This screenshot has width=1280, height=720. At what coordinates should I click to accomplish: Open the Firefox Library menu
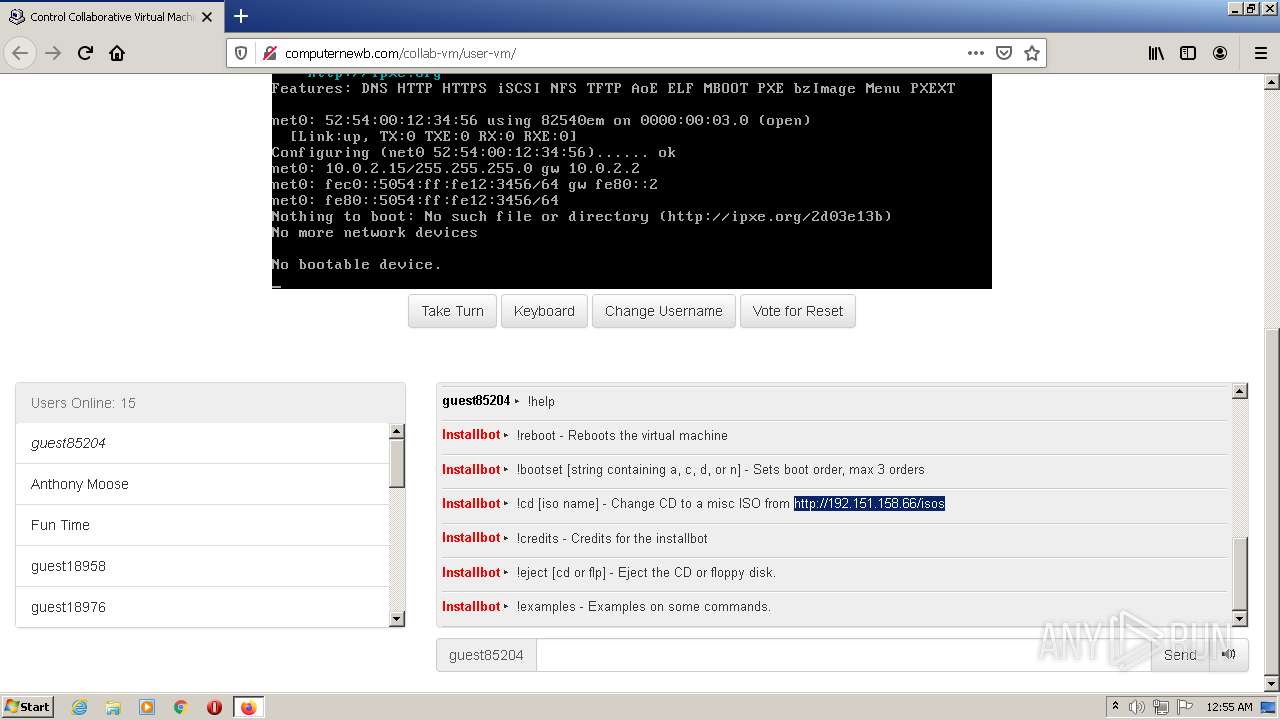point(1156,53)
